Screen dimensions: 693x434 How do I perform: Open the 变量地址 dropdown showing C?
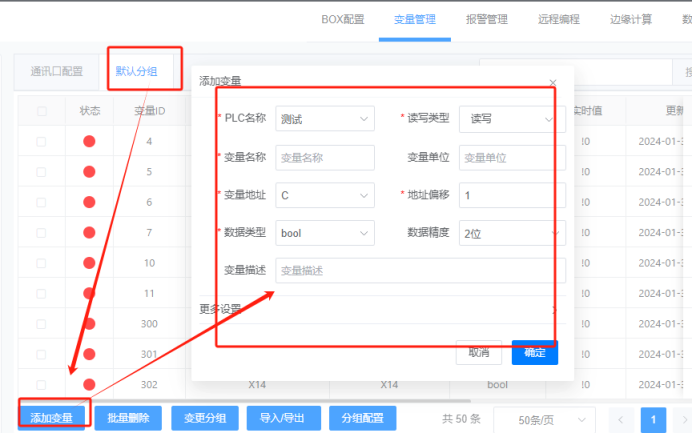(x=325, y=195)
